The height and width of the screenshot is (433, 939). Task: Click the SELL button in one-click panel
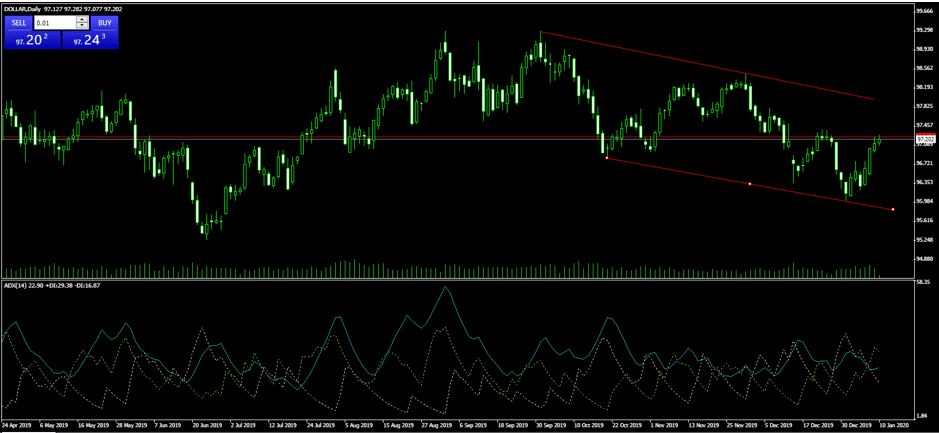(18, 22)
